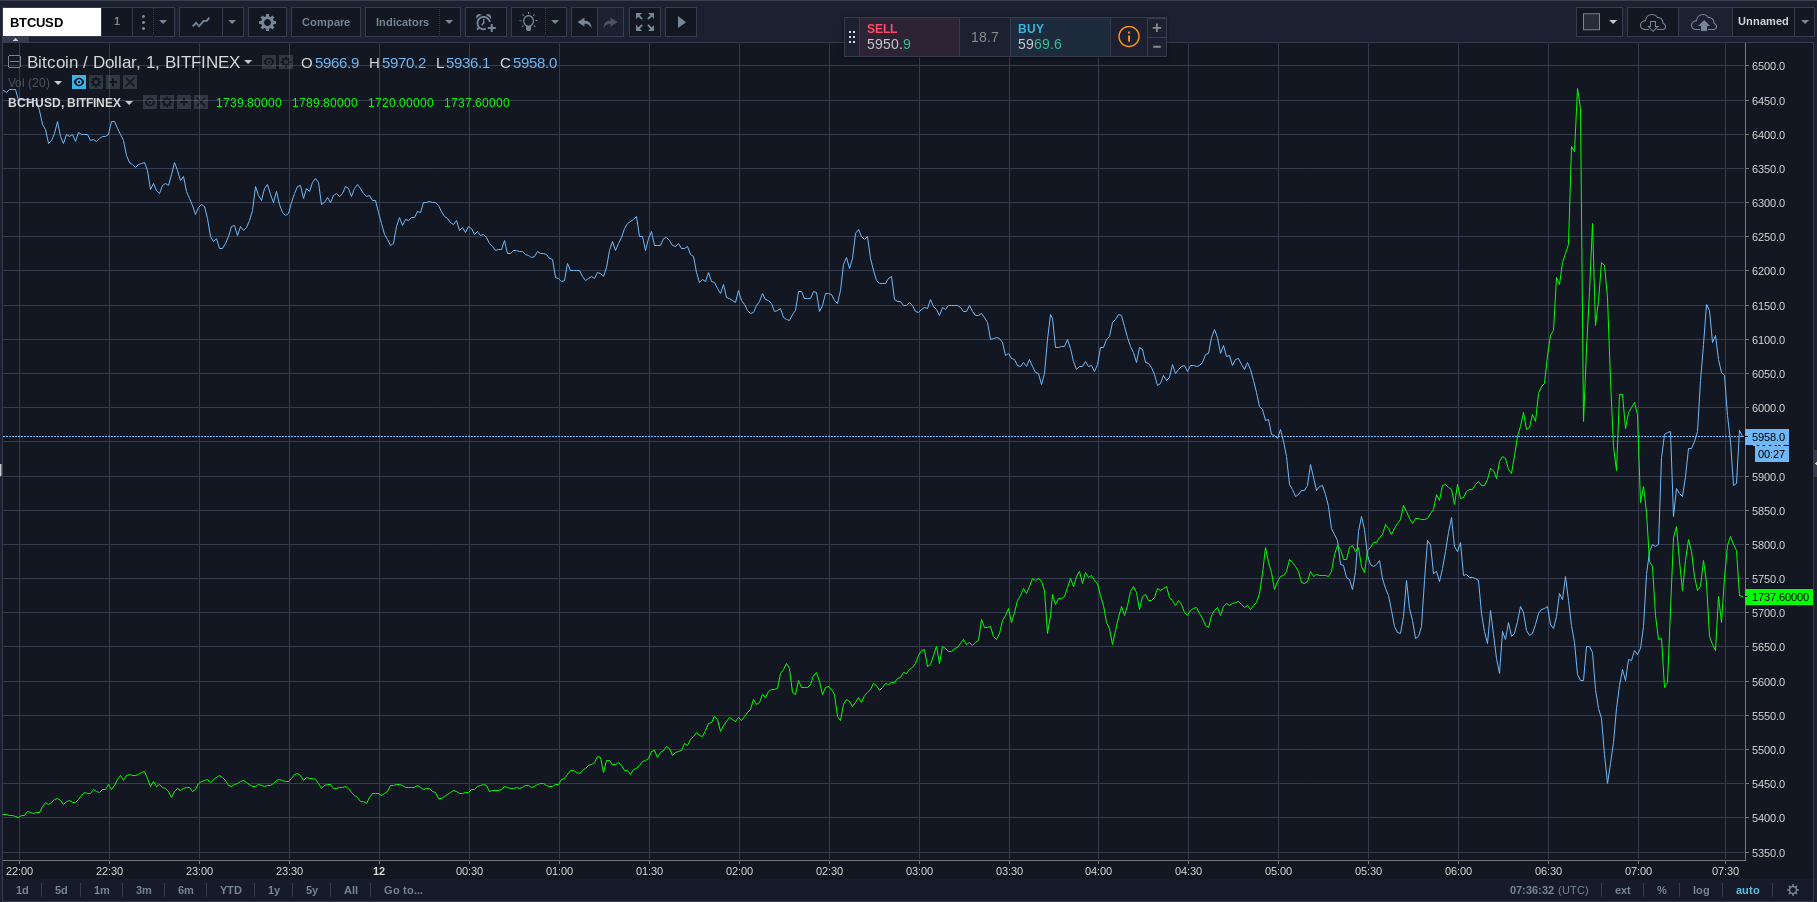Select the 6m time range
Image resolution: width=1817 pixels, height=902 pixels.
tap(186, 890)
